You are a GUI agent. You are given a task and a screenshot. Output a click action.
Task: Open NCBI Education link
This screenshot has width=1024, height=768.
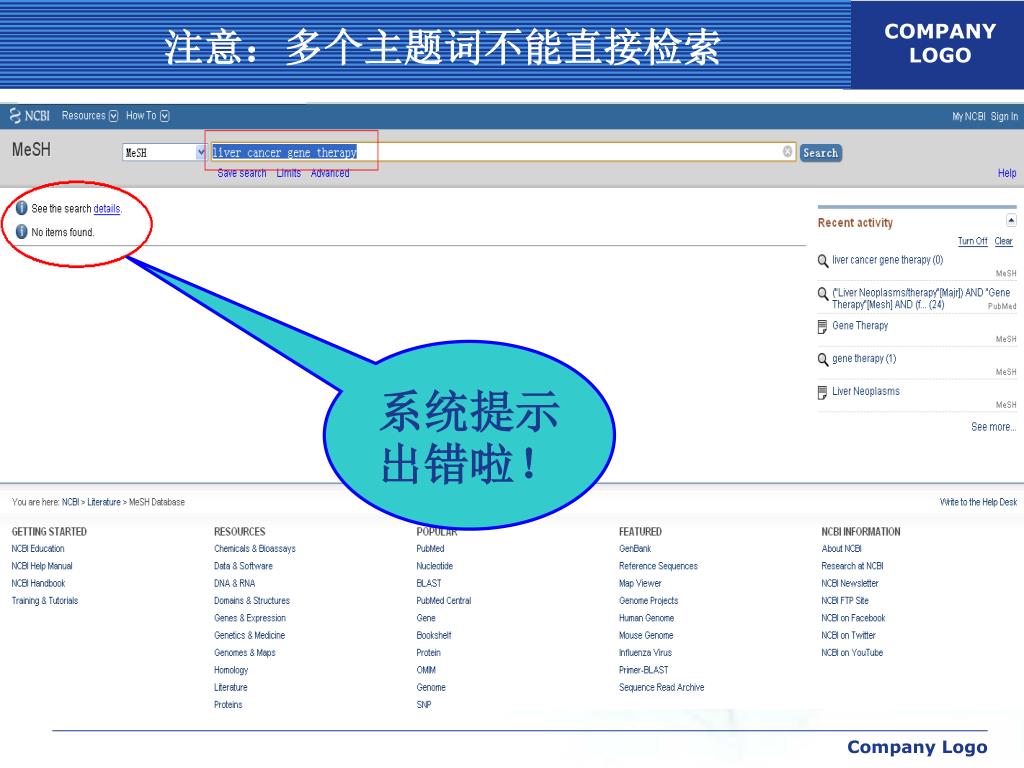tap(38, 549)
